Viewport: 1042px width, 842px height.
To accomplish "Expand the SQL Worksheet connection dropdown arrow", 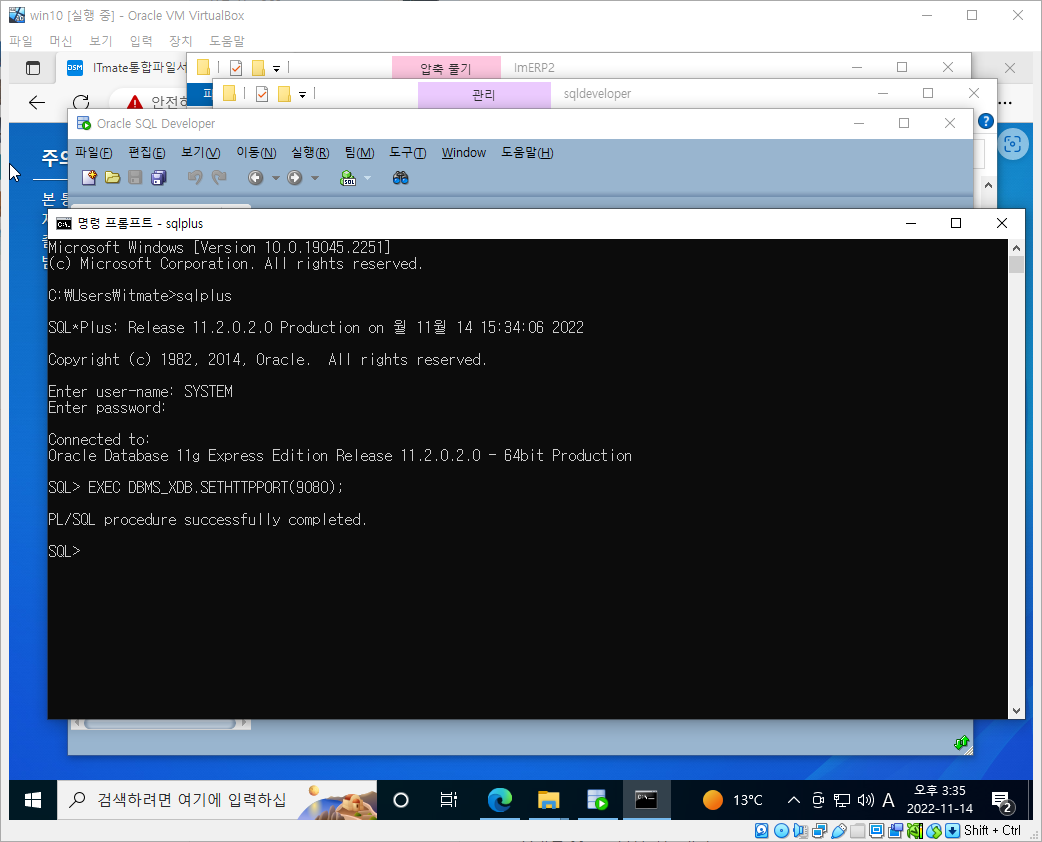I will (x=367, y=178).
